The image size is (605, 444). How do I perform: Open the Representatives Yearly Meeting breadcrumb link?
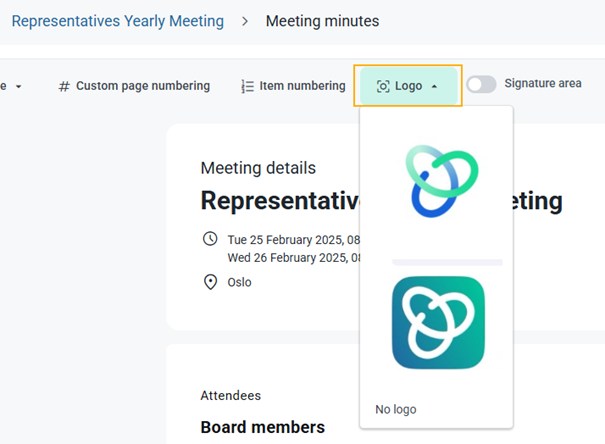118,21
